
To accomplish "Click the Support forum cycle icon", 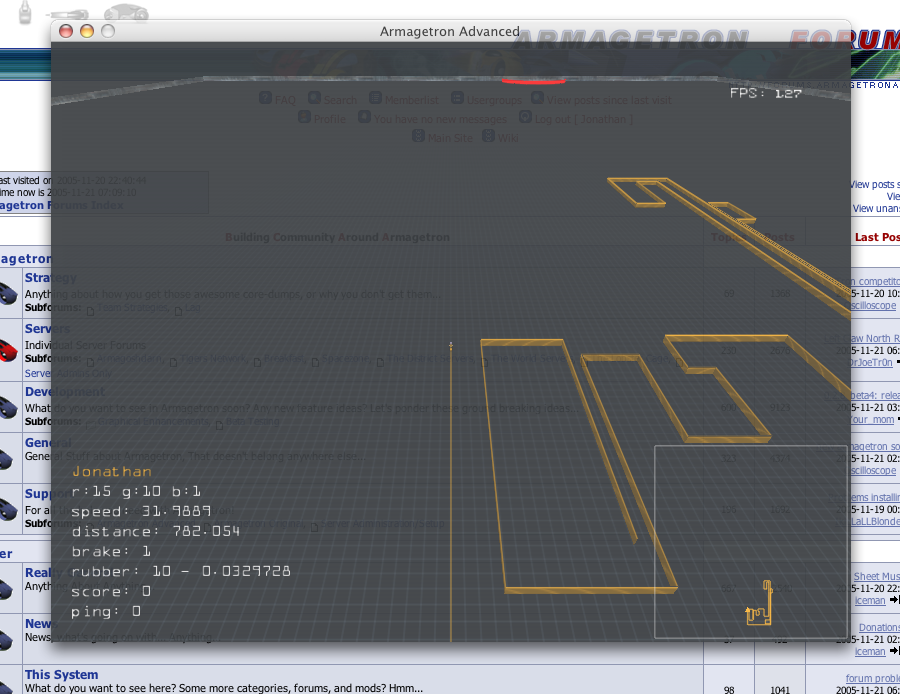I will (8, 508).
